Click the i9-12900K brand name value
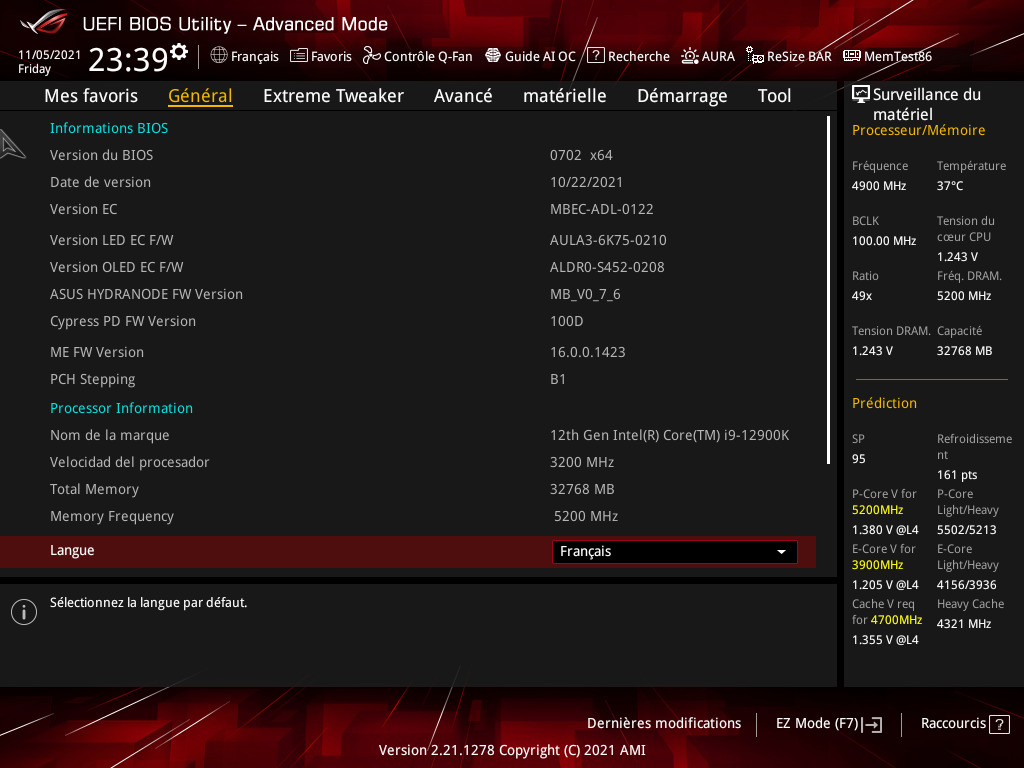The height and width of the screenshot is (768, 1024). (669, 435)
